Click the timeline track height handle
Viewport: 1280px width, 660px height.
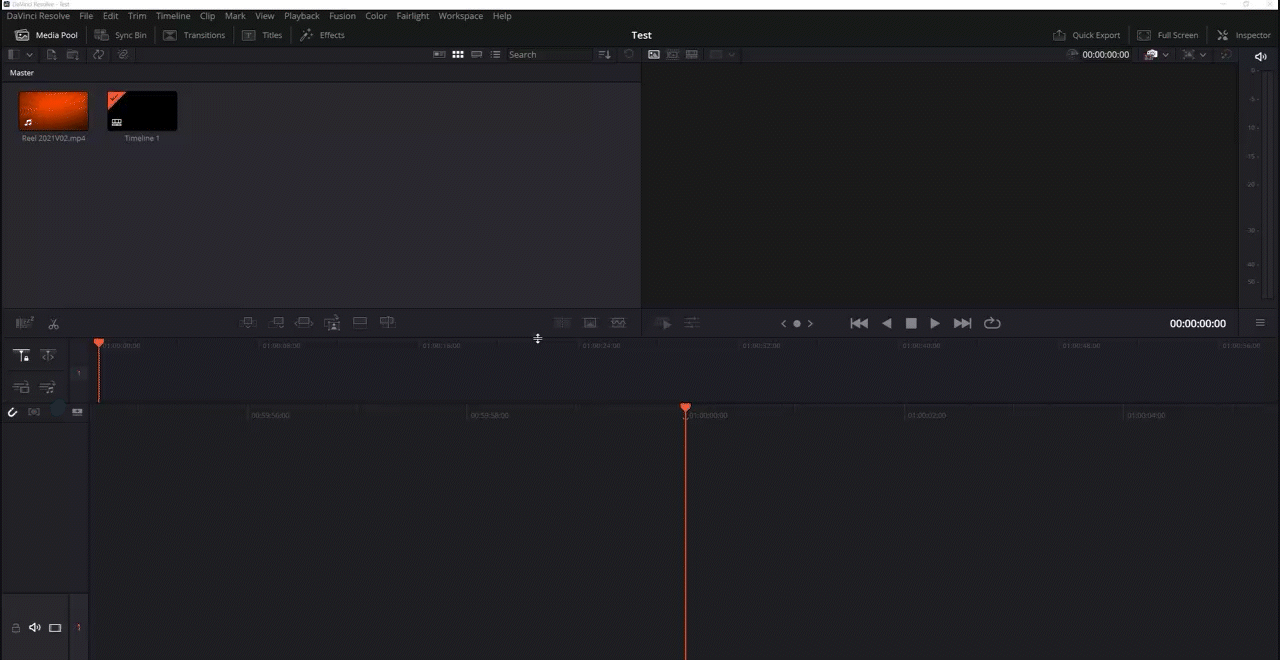(538, 339)
